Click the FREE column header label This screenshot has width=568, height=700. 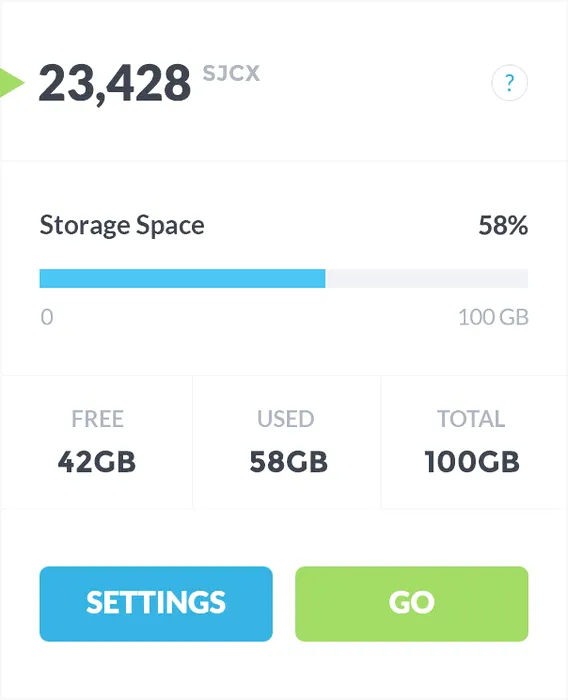click(x=97, y=419)
